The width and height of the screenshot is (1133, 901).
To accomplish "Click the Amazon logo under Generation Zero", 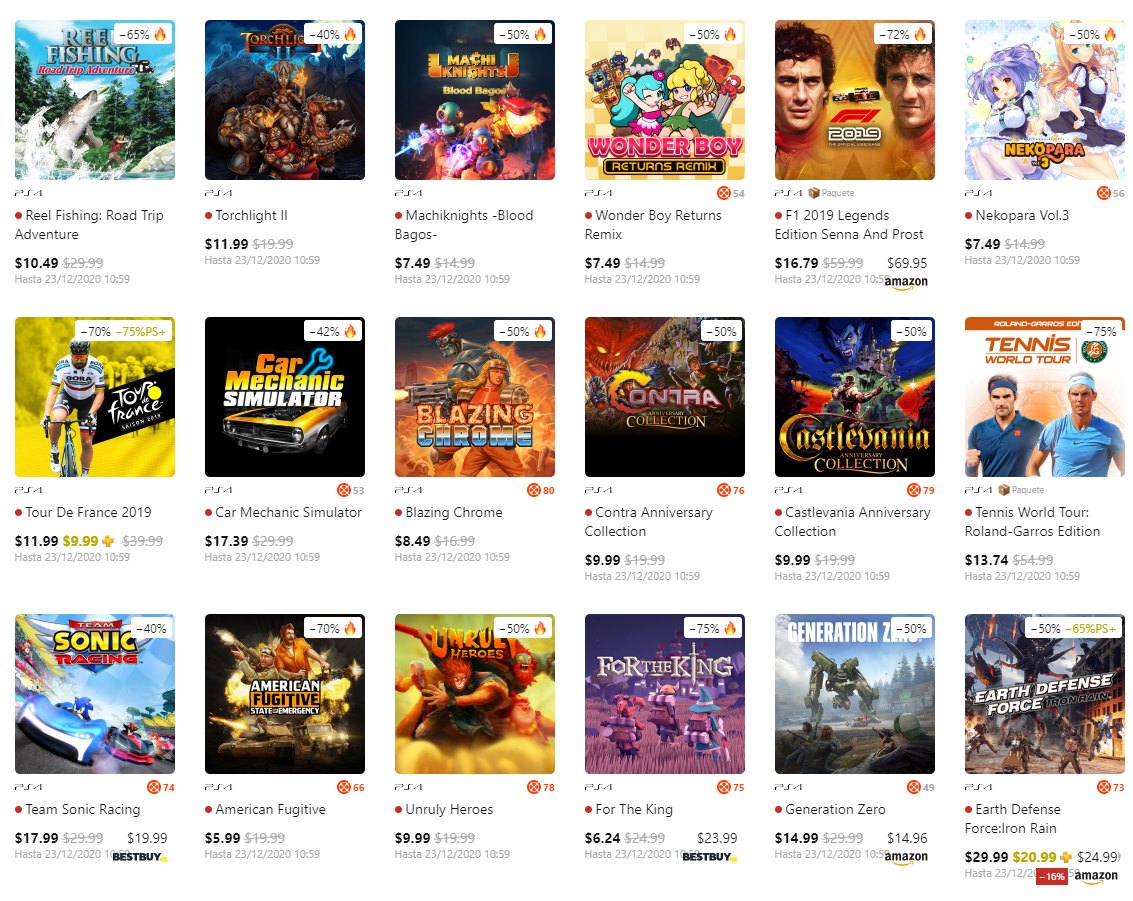I will point(906,857).
